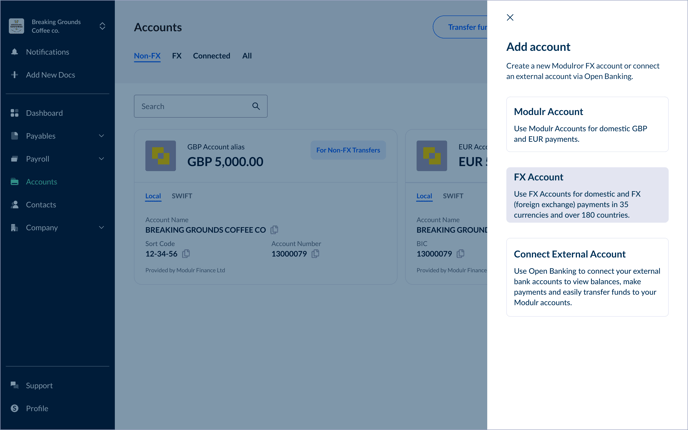Click the Support chat icon
Image resolution: width=688 pixels, height=430 pixels.
14,385
